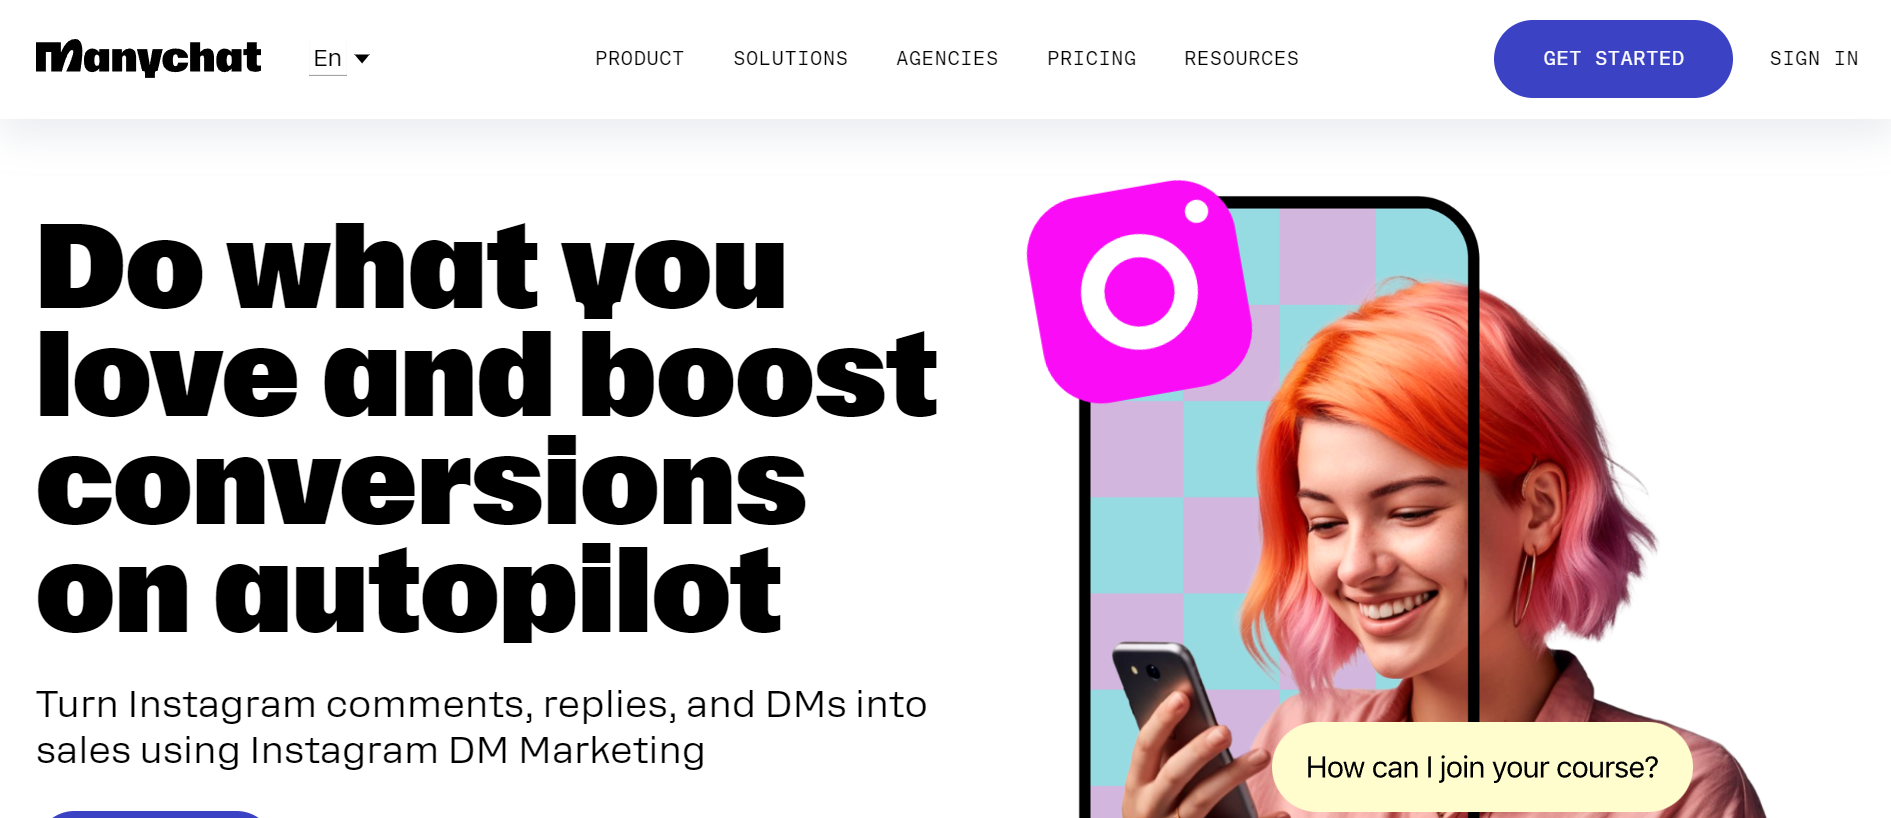Click the 'How can I join your course?' bubble

point(1482,767)
